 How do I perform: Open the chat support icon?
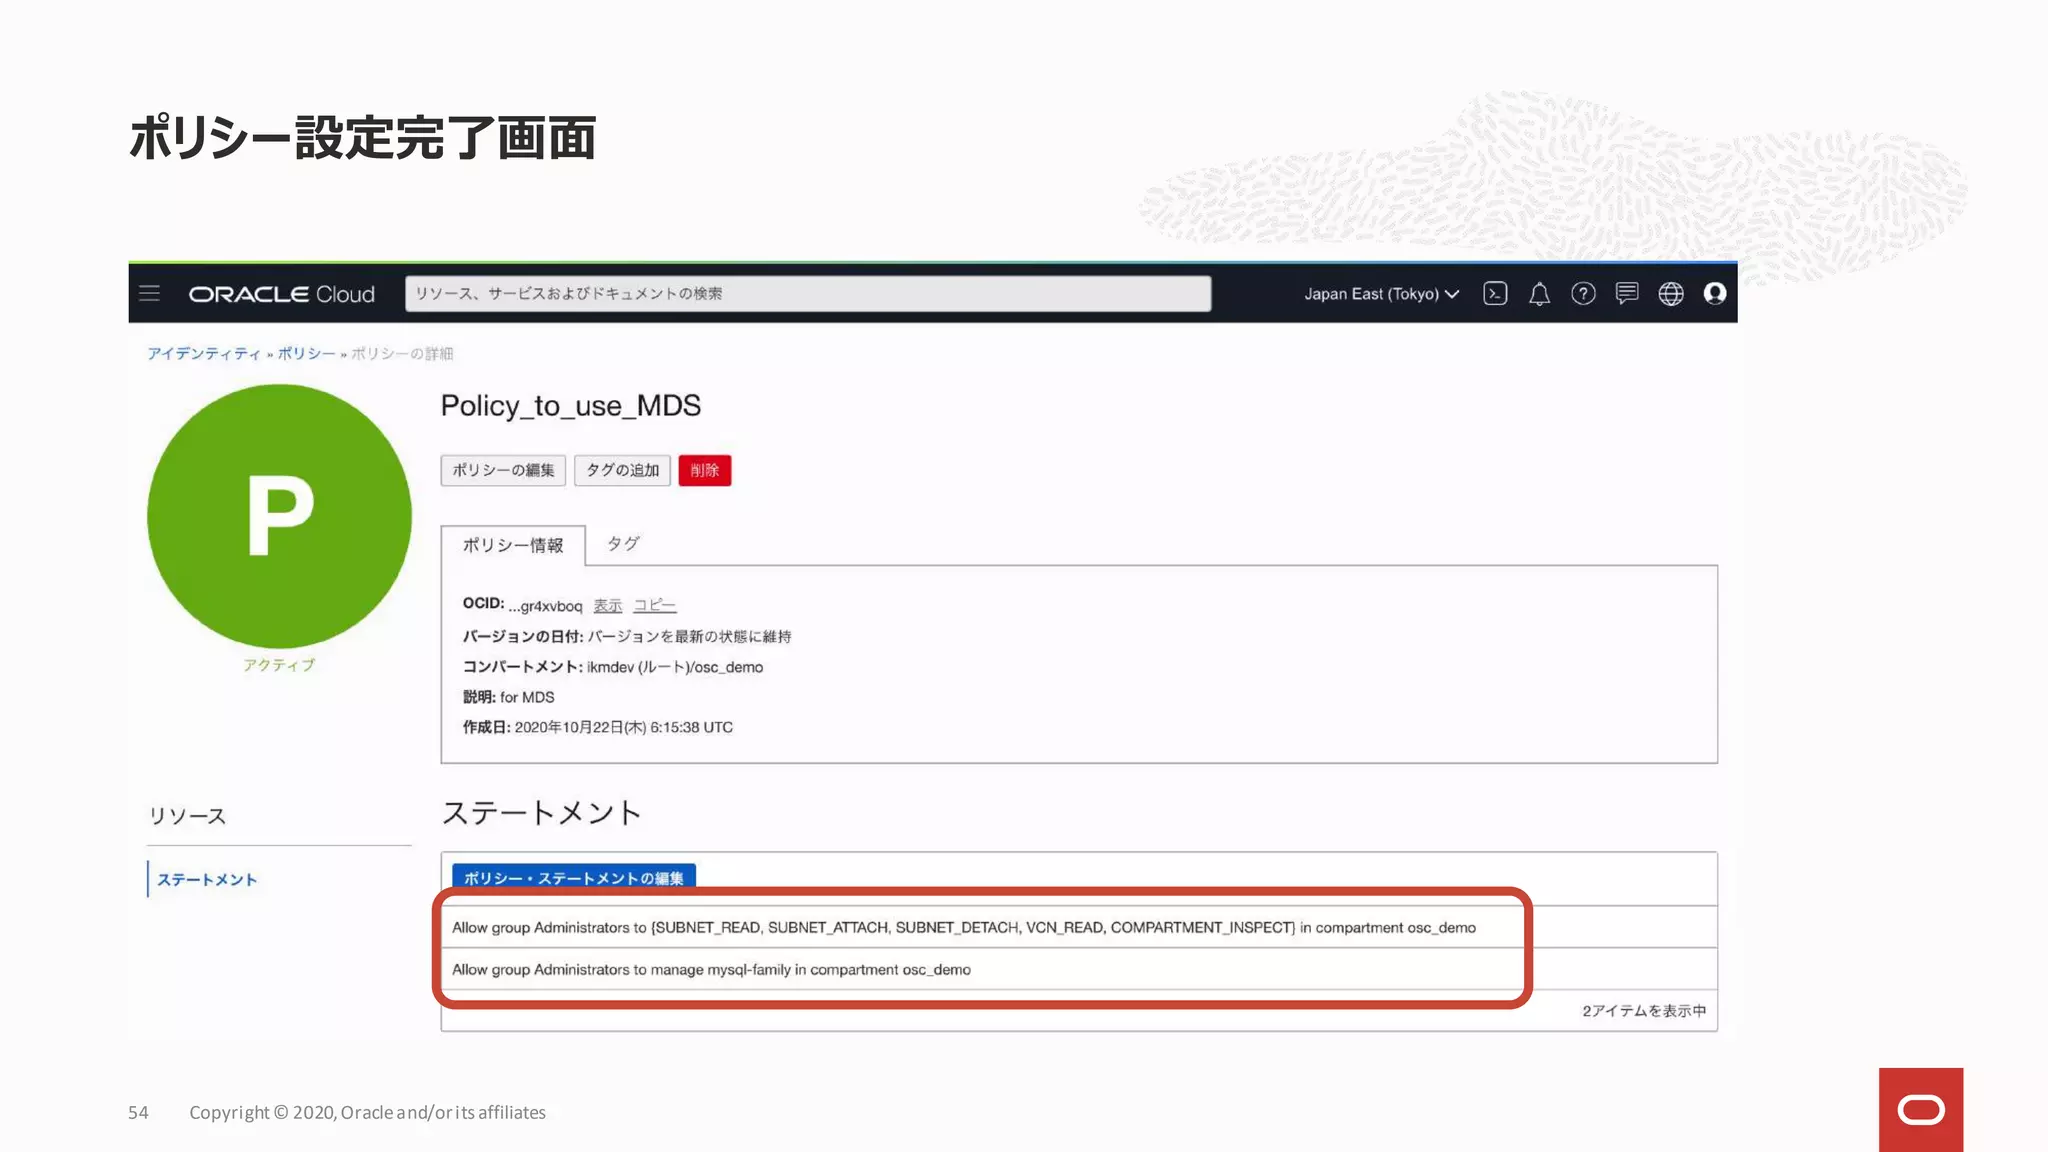[x=1627, y=293]
